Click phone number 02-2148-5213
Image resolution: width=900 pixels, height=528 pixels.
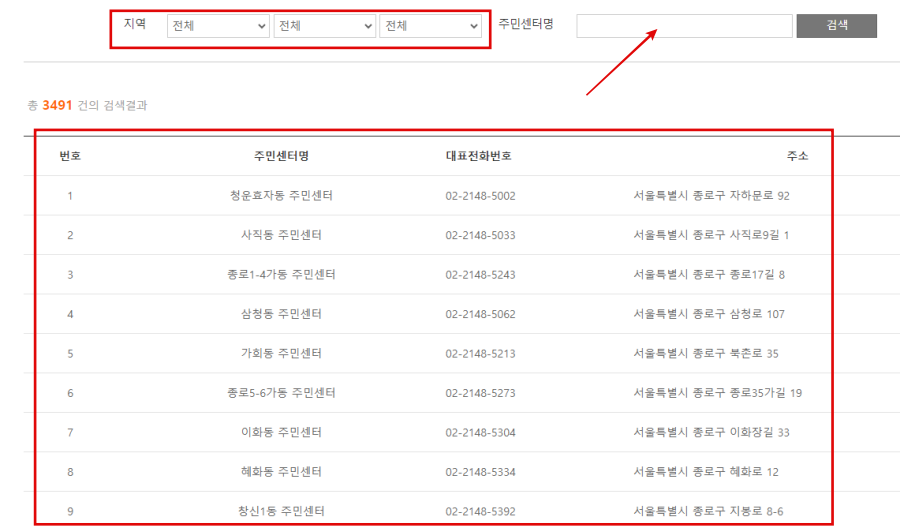[x=480, y=354]
